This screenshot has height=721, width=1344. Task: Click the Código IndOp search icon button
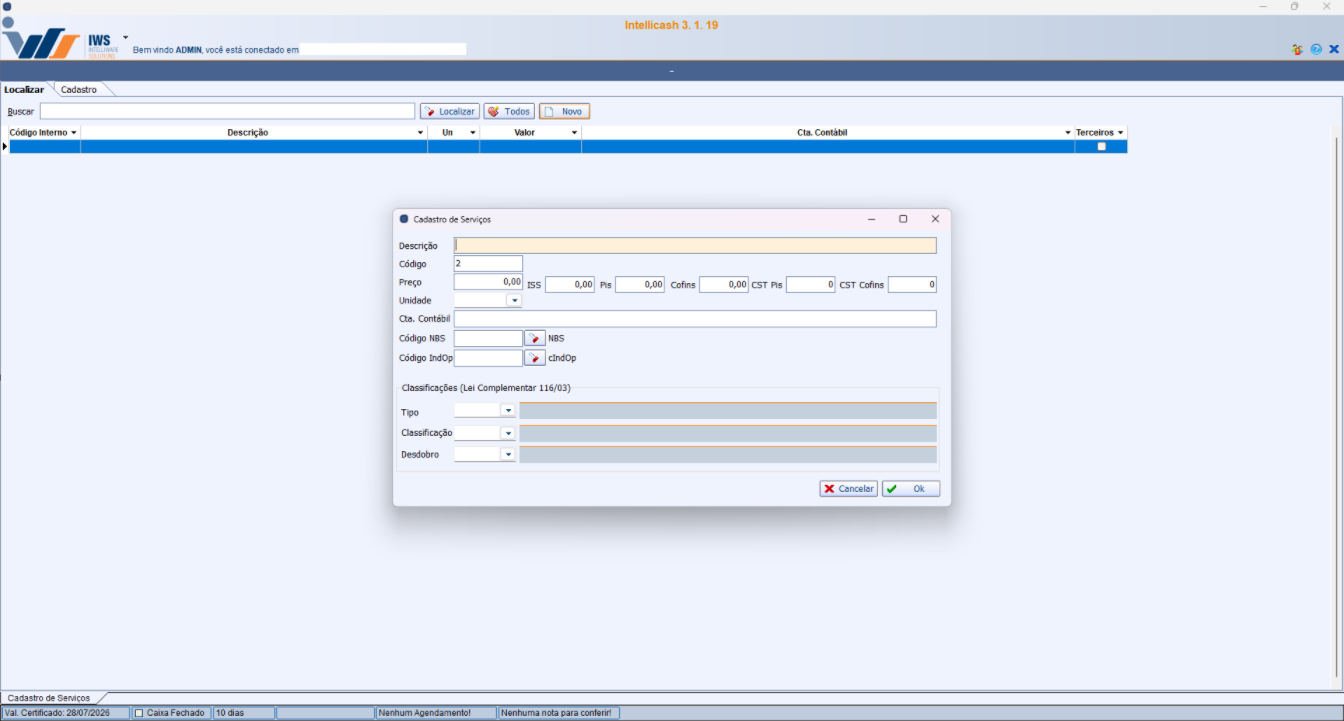(x=535, y=358)
